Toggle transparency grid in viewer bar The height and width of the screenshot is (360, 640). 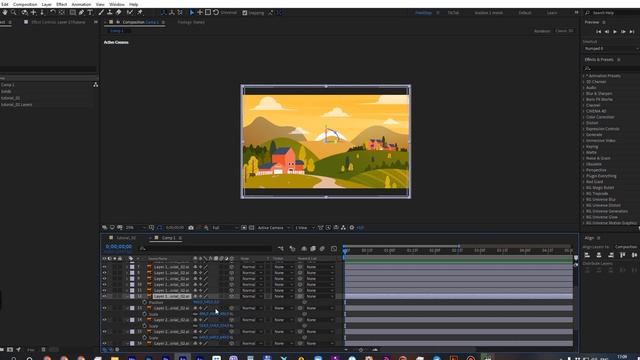coord(251,228)
